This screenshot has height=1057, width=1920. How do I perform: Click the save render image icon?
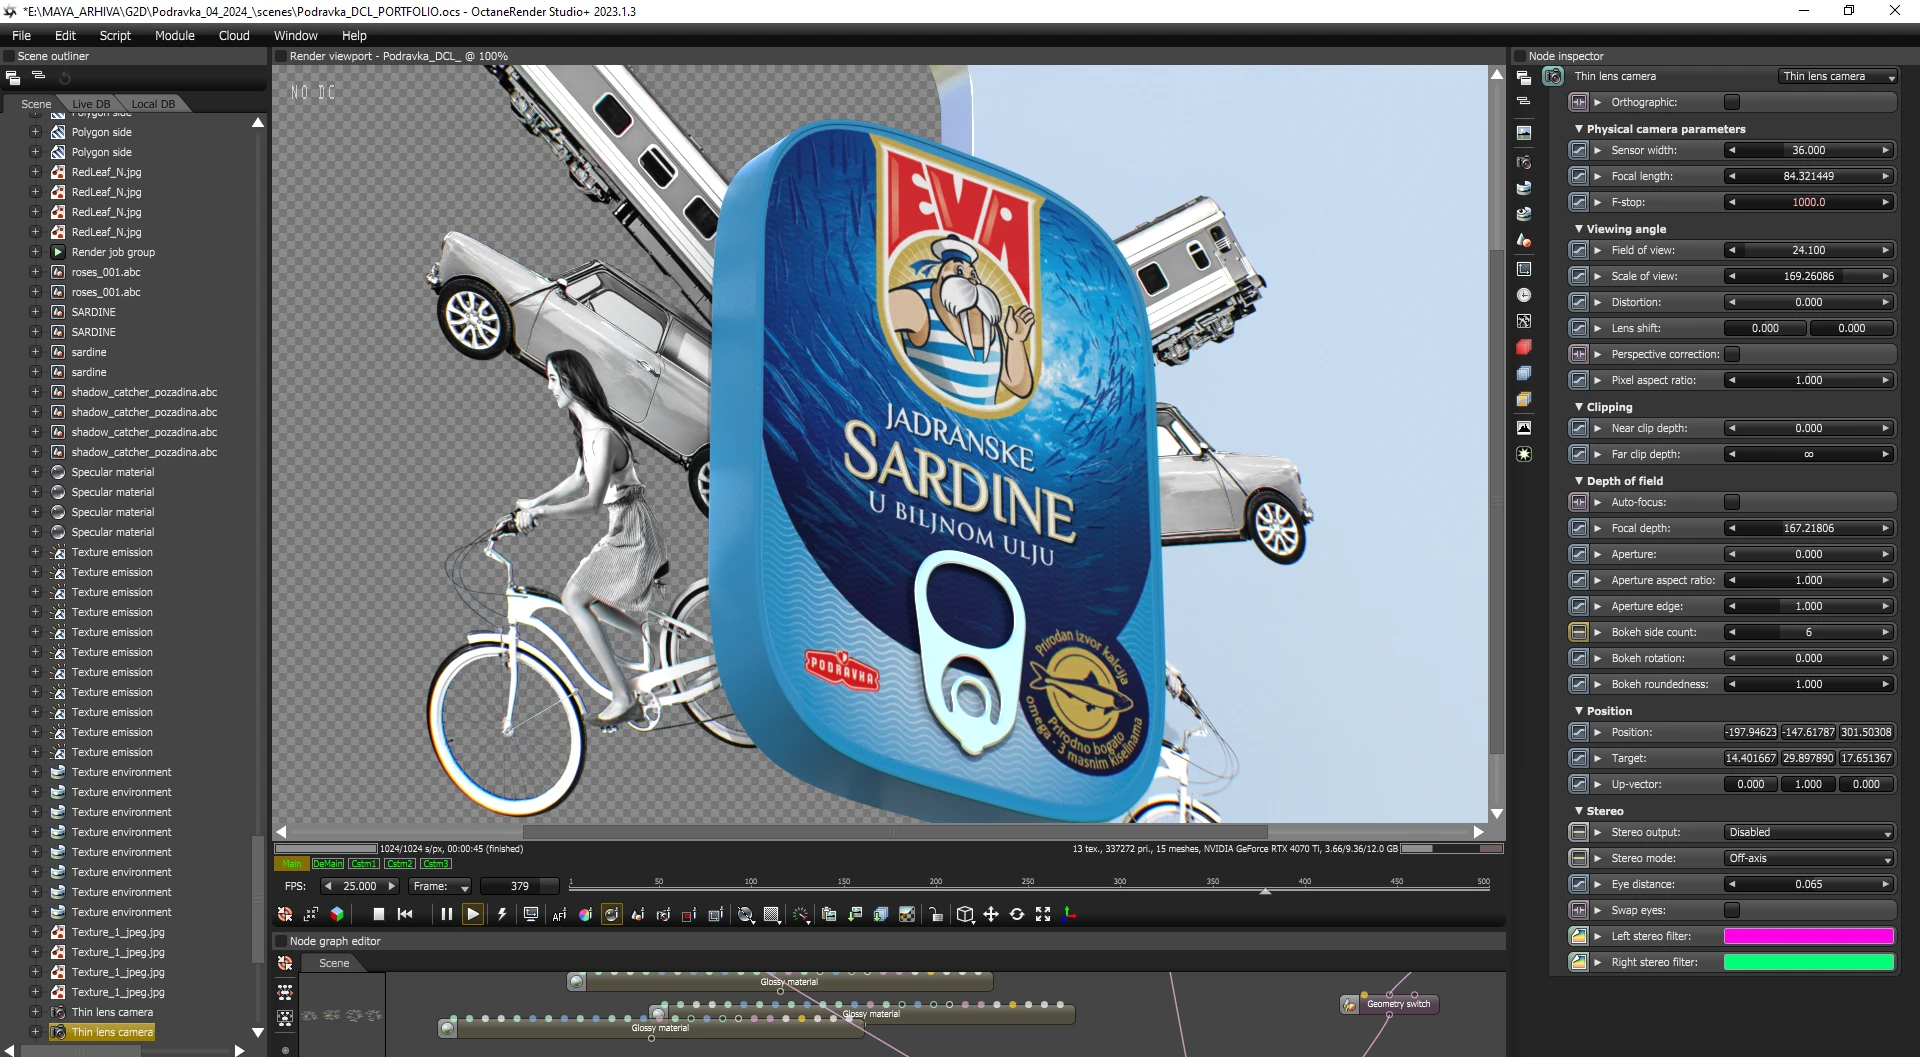coord(855,914)
